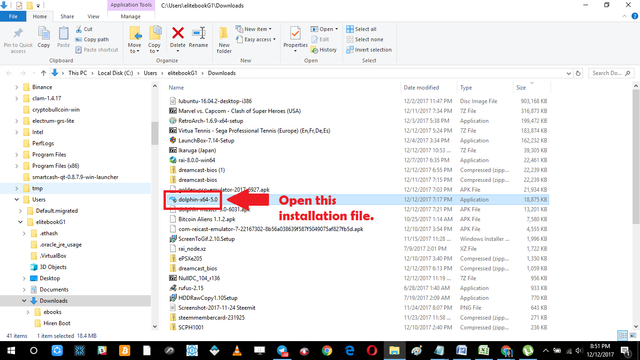
Task: Collapse the ribbon with chevron
Action: pyautogui.click(x=624, y=16)
